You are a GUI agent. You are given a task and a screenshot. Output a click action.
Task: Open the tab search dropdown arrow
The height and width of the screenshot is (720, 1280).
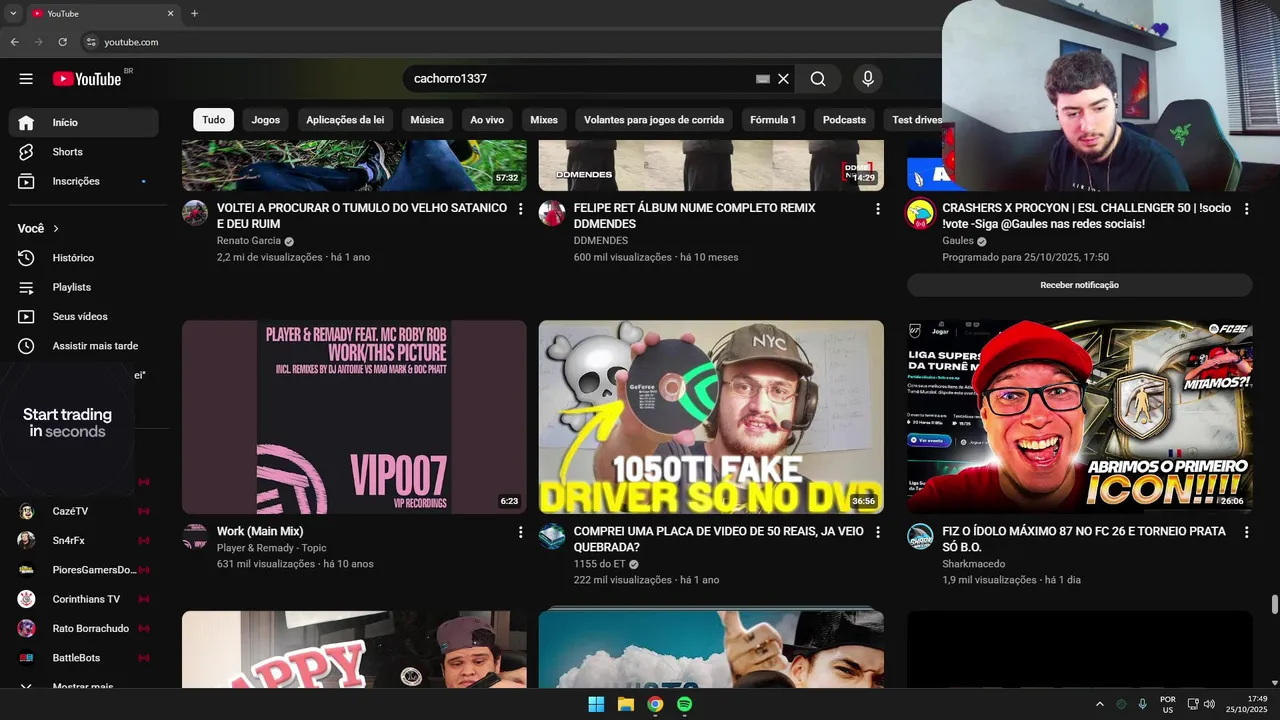coord(13,14)
